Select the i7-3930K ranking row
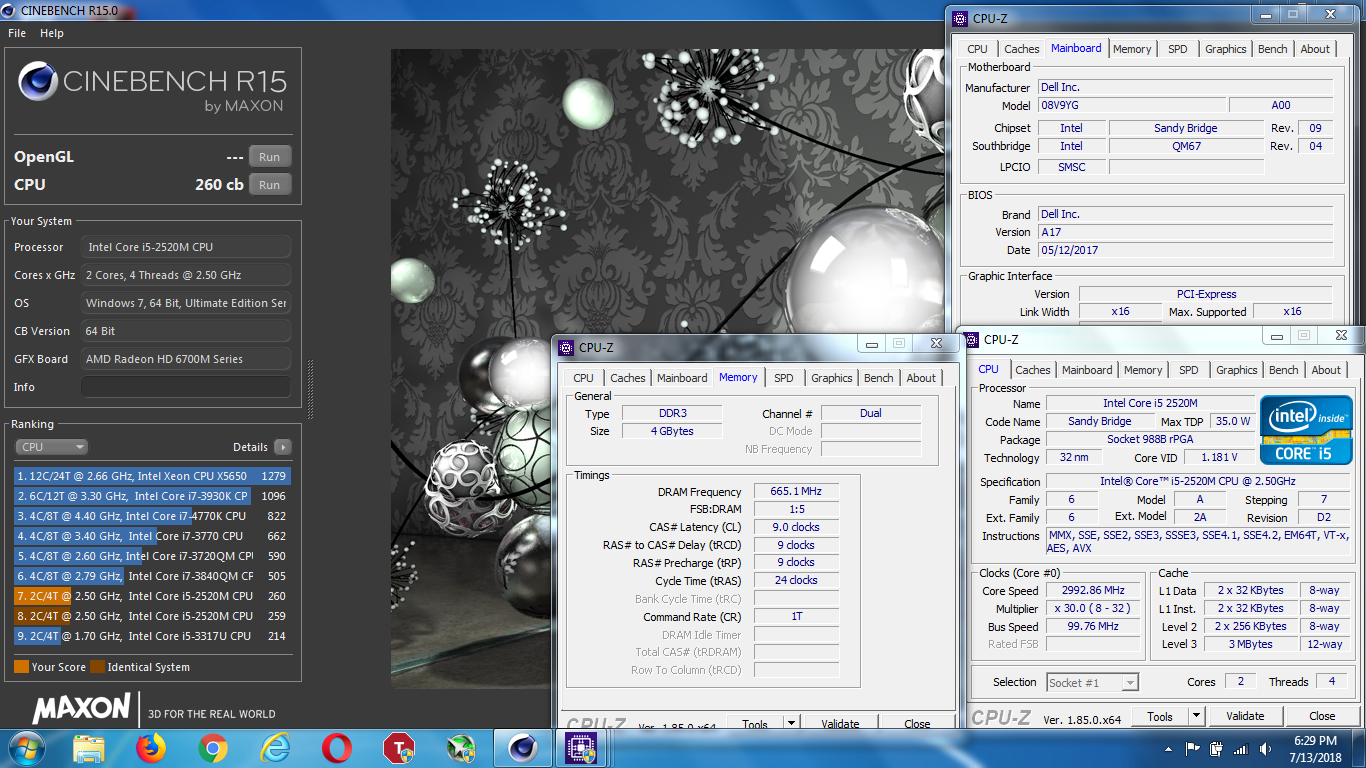 pyautogui.click(x=152, y=496)
